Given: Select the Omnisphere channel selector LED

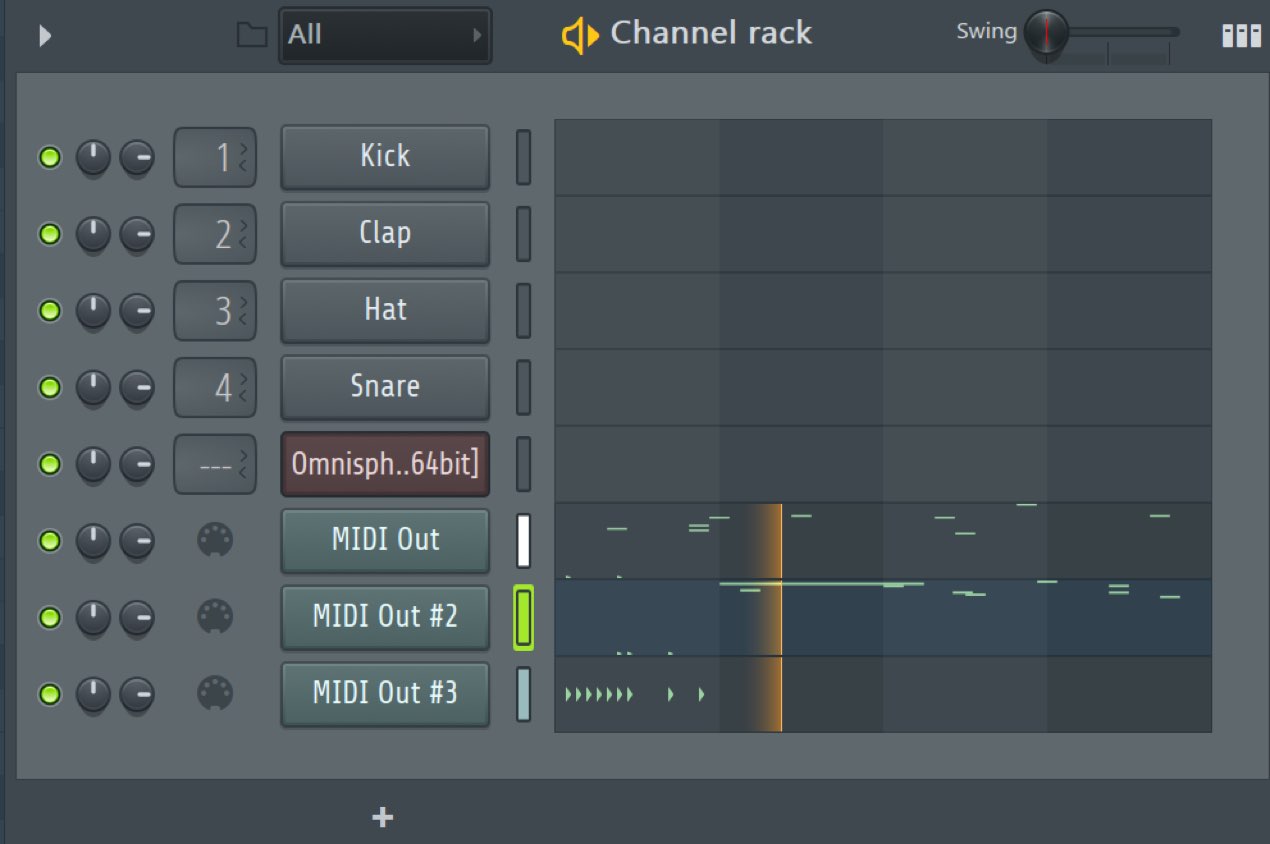Looking at the screenshot, I should click(523, 464).
